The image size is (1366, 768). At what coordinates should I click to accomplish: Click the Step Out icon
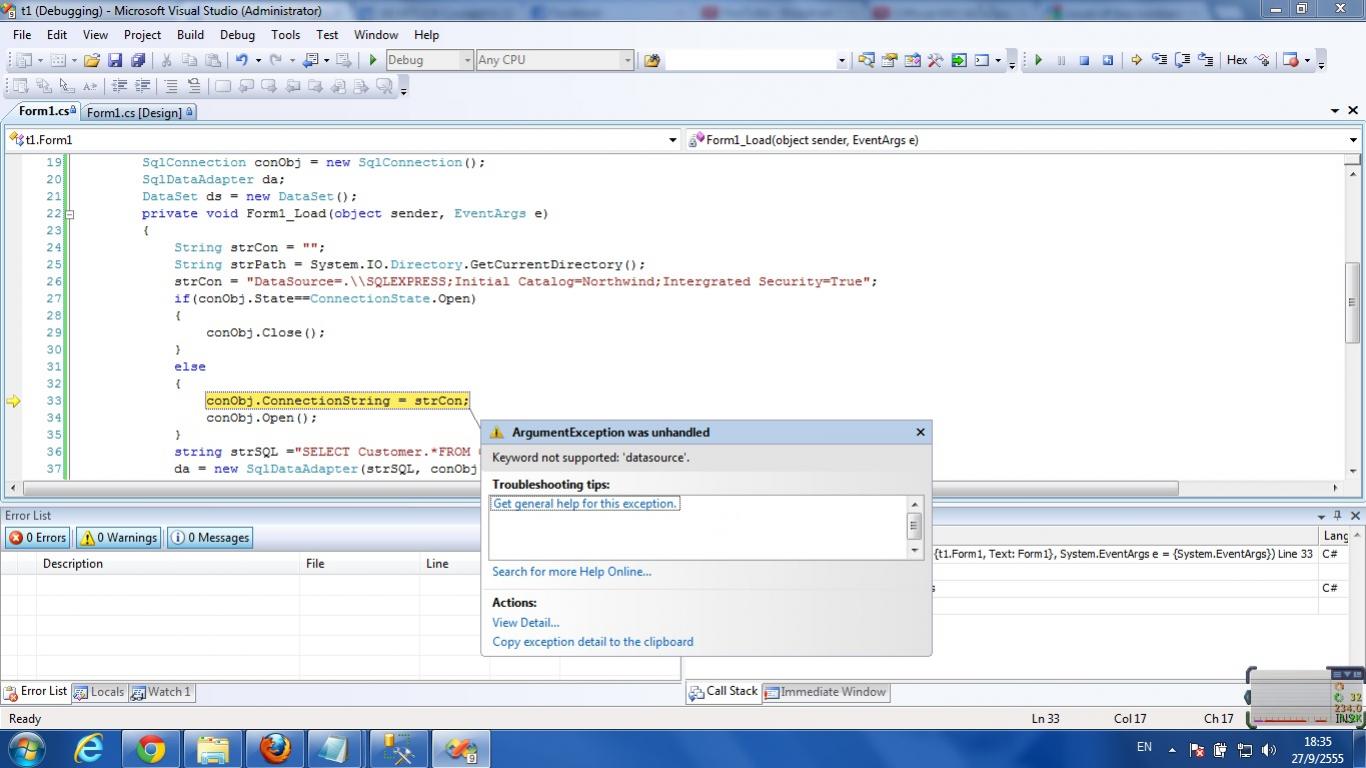point(1206,60)
